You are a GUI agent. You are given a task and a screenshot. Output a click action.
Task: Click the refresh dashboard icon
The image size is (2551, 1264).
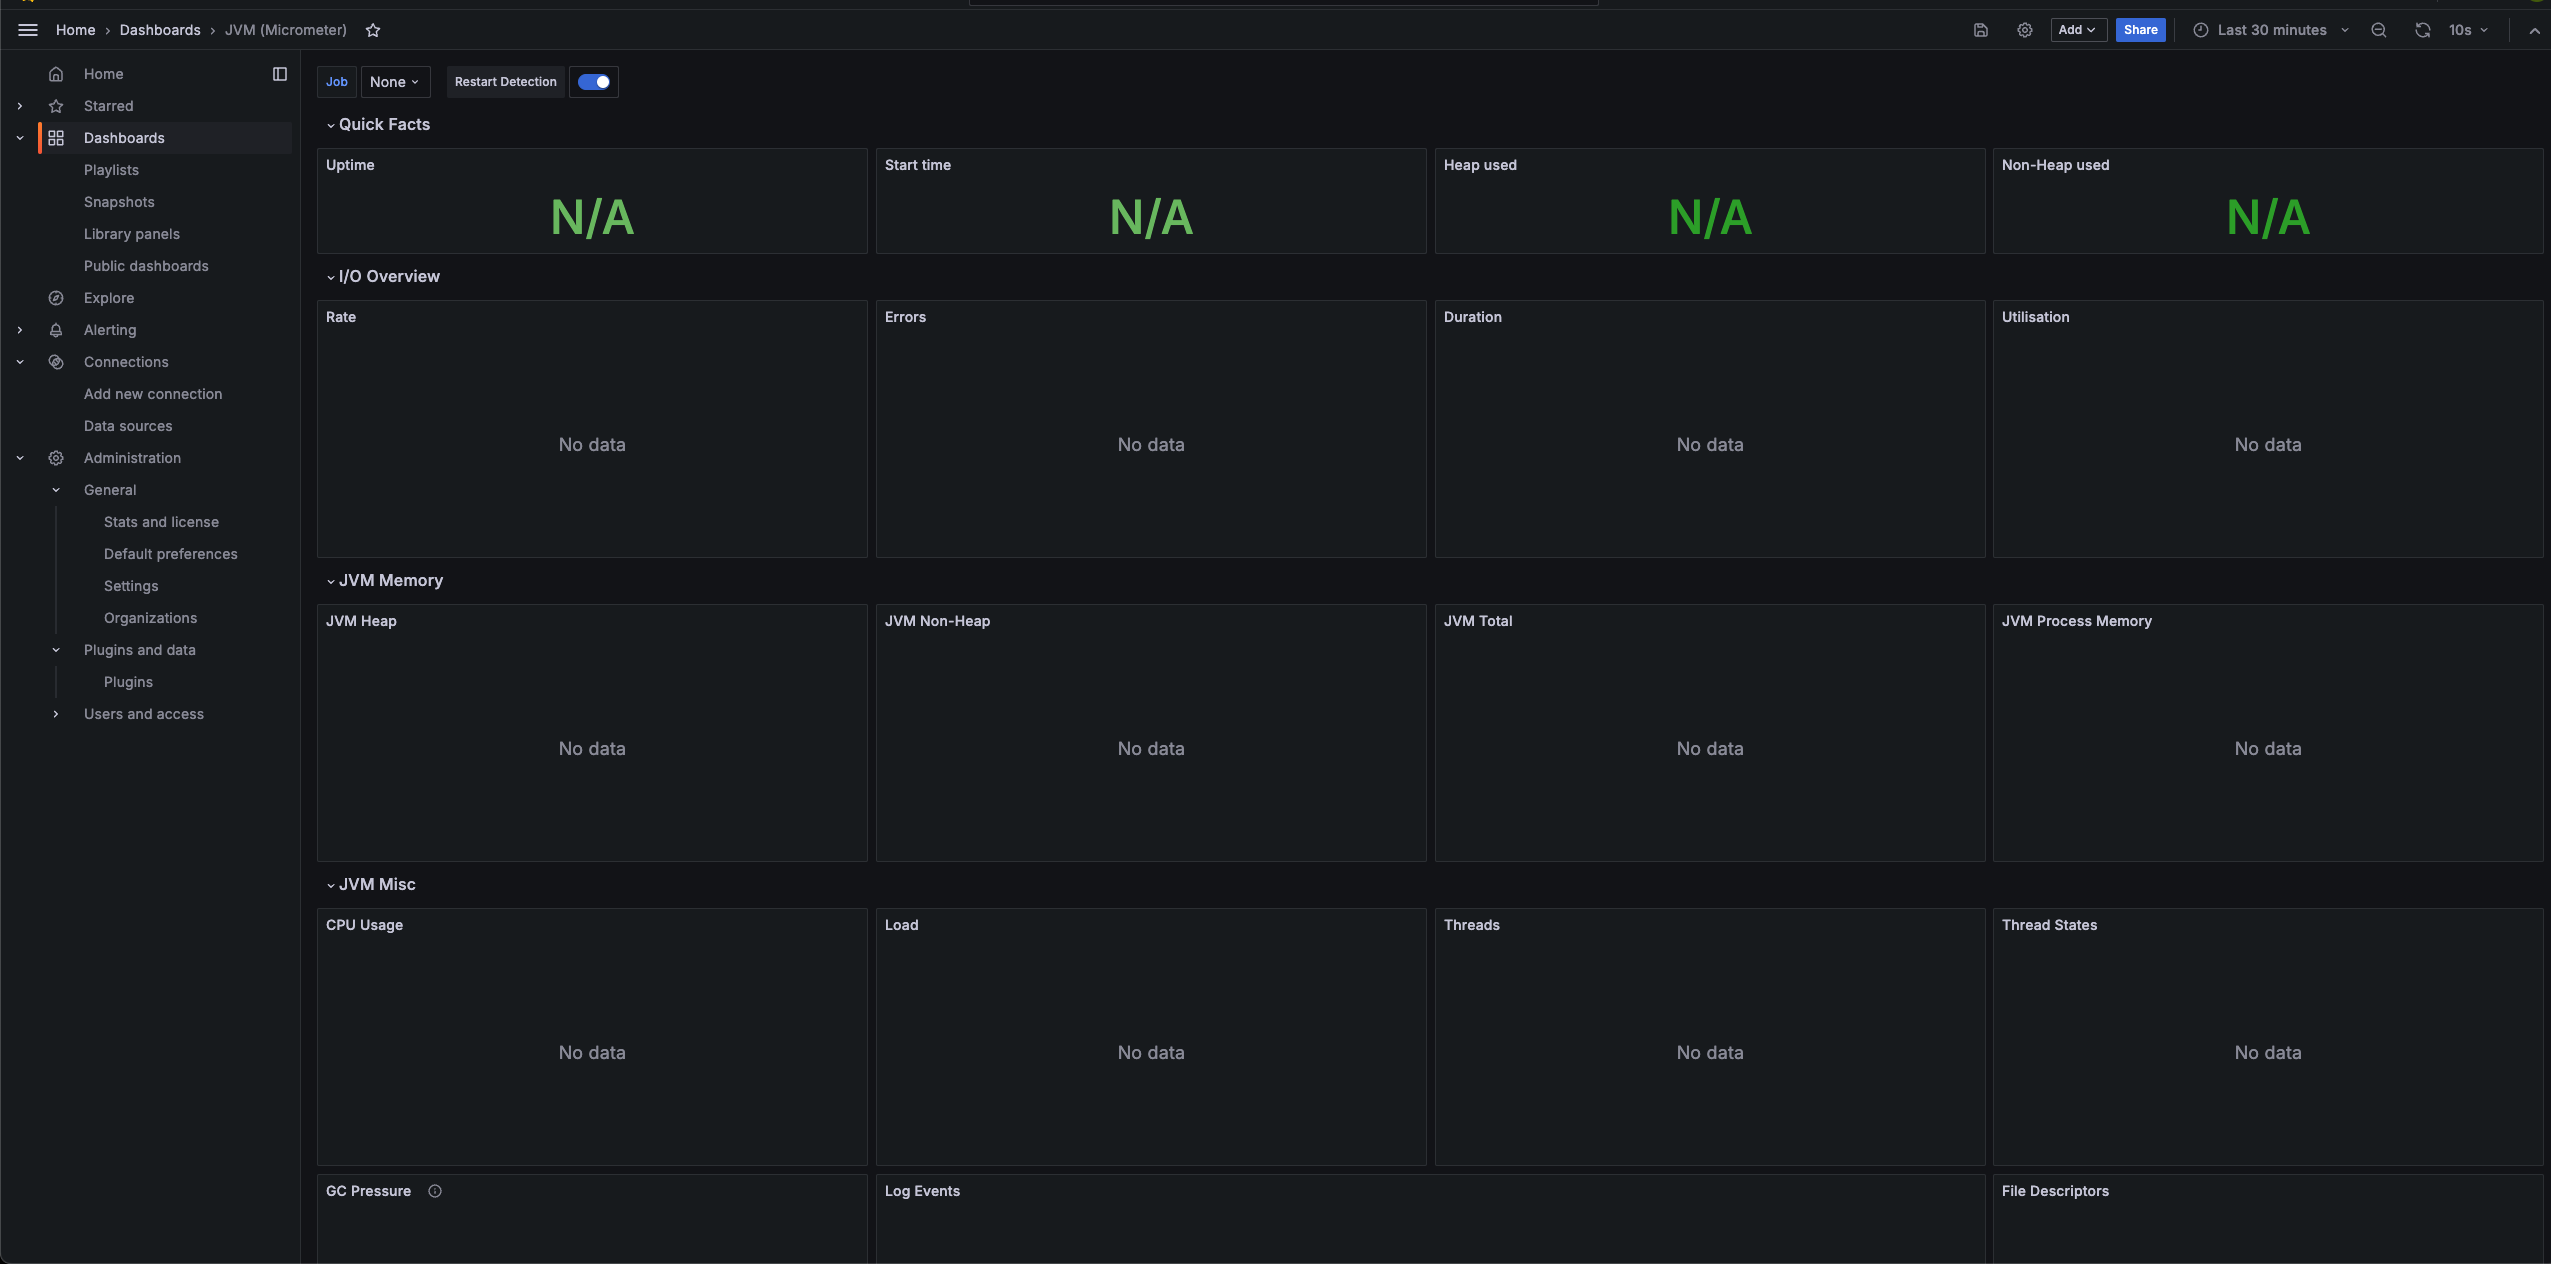(2422, 30)
